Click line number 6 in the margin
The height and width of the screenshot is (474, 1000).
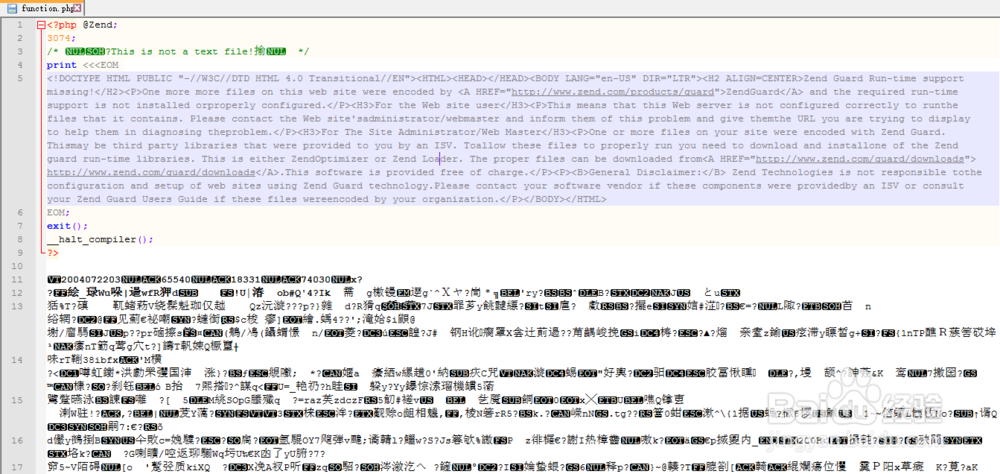pos(20,212)
